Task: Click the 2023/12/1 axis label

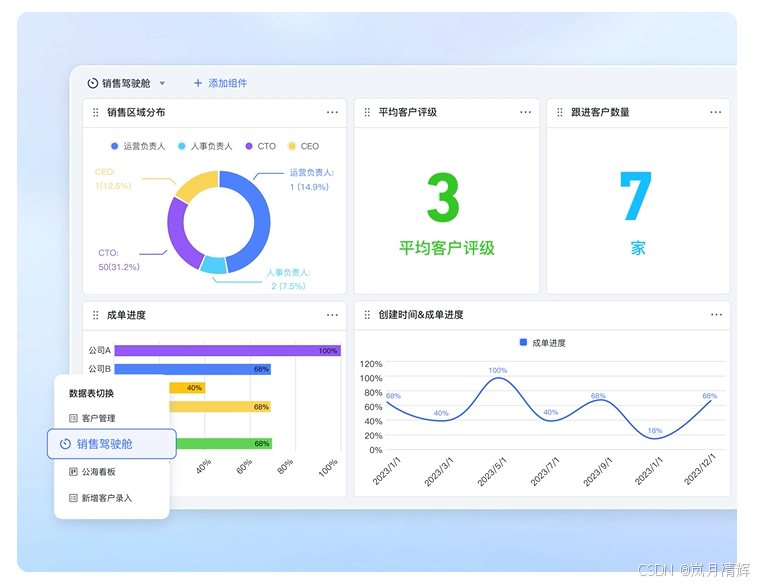Action: click(x=700, y=469)
